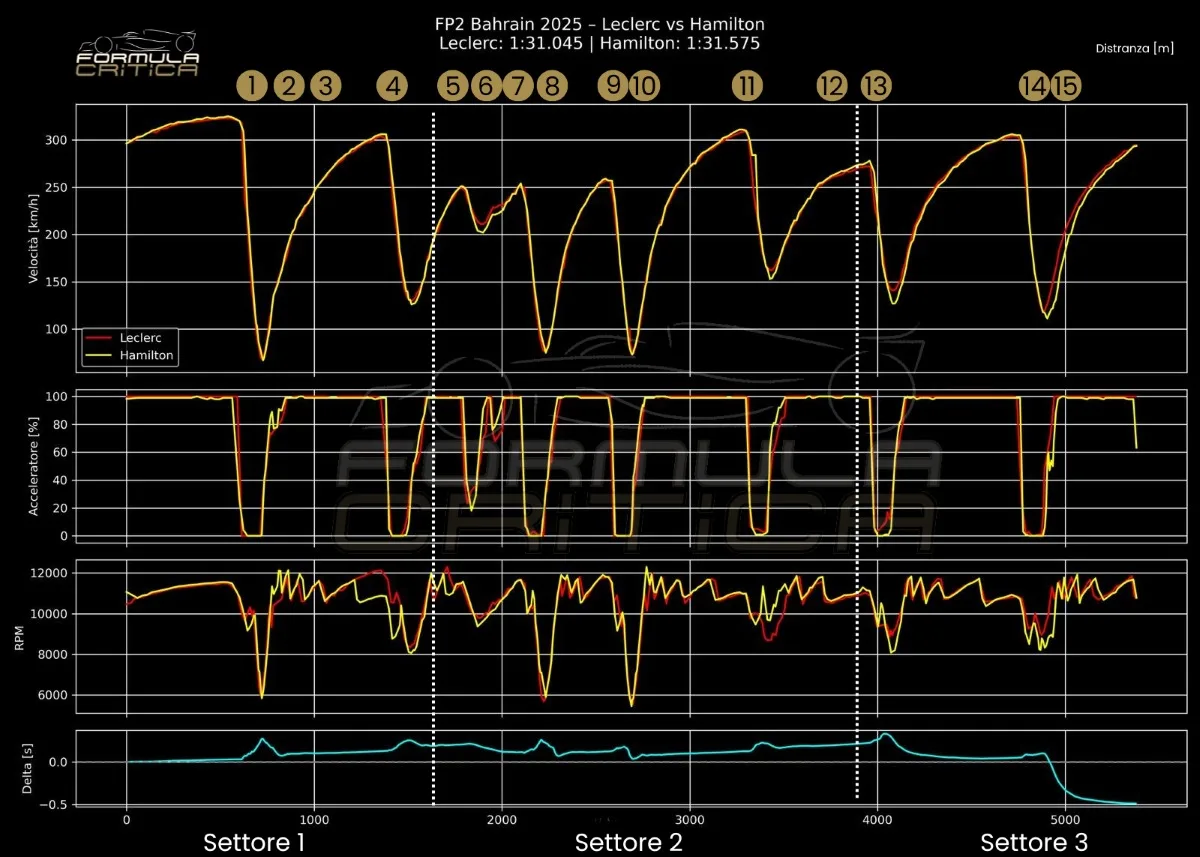Select the turn 13 circle marker
Screen dimensions: 1200x857
click(875, 86)
